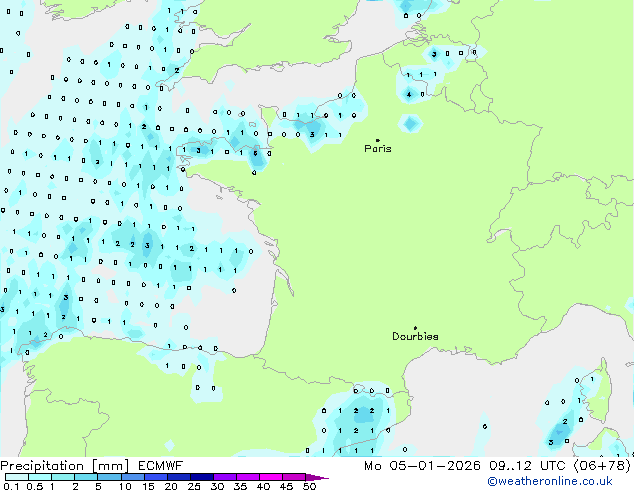Viewport: 634px width, 490px height.
Task: Click the '09..12 UTC' time text
Action: (527, 466)
